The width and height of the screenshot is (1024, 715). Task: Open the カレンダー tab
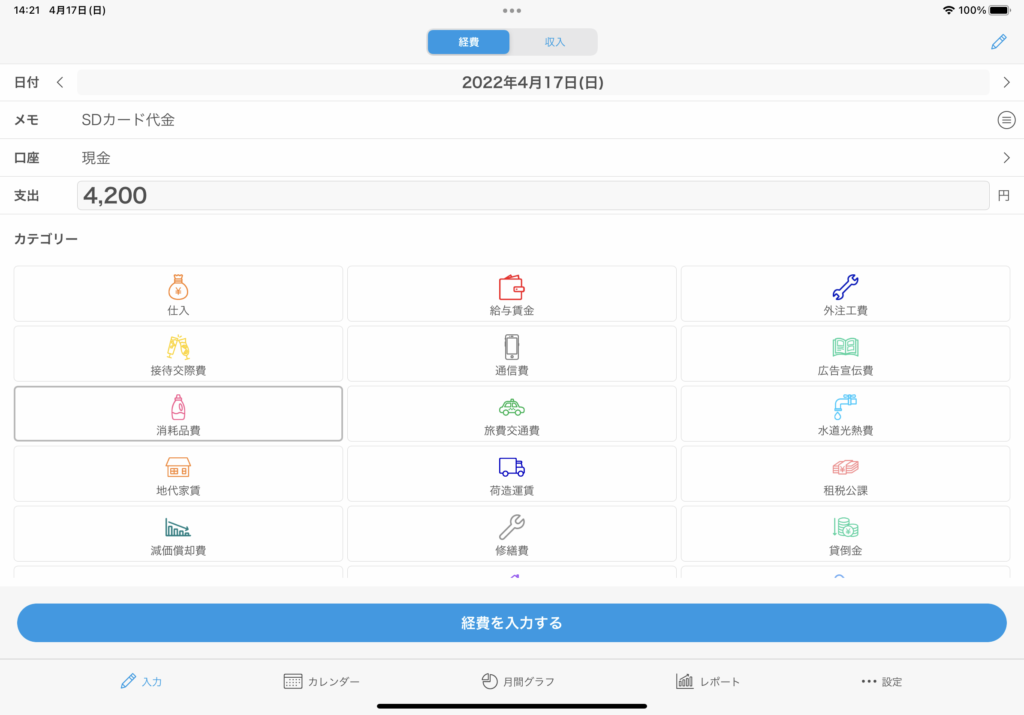(x=321, y=682)
